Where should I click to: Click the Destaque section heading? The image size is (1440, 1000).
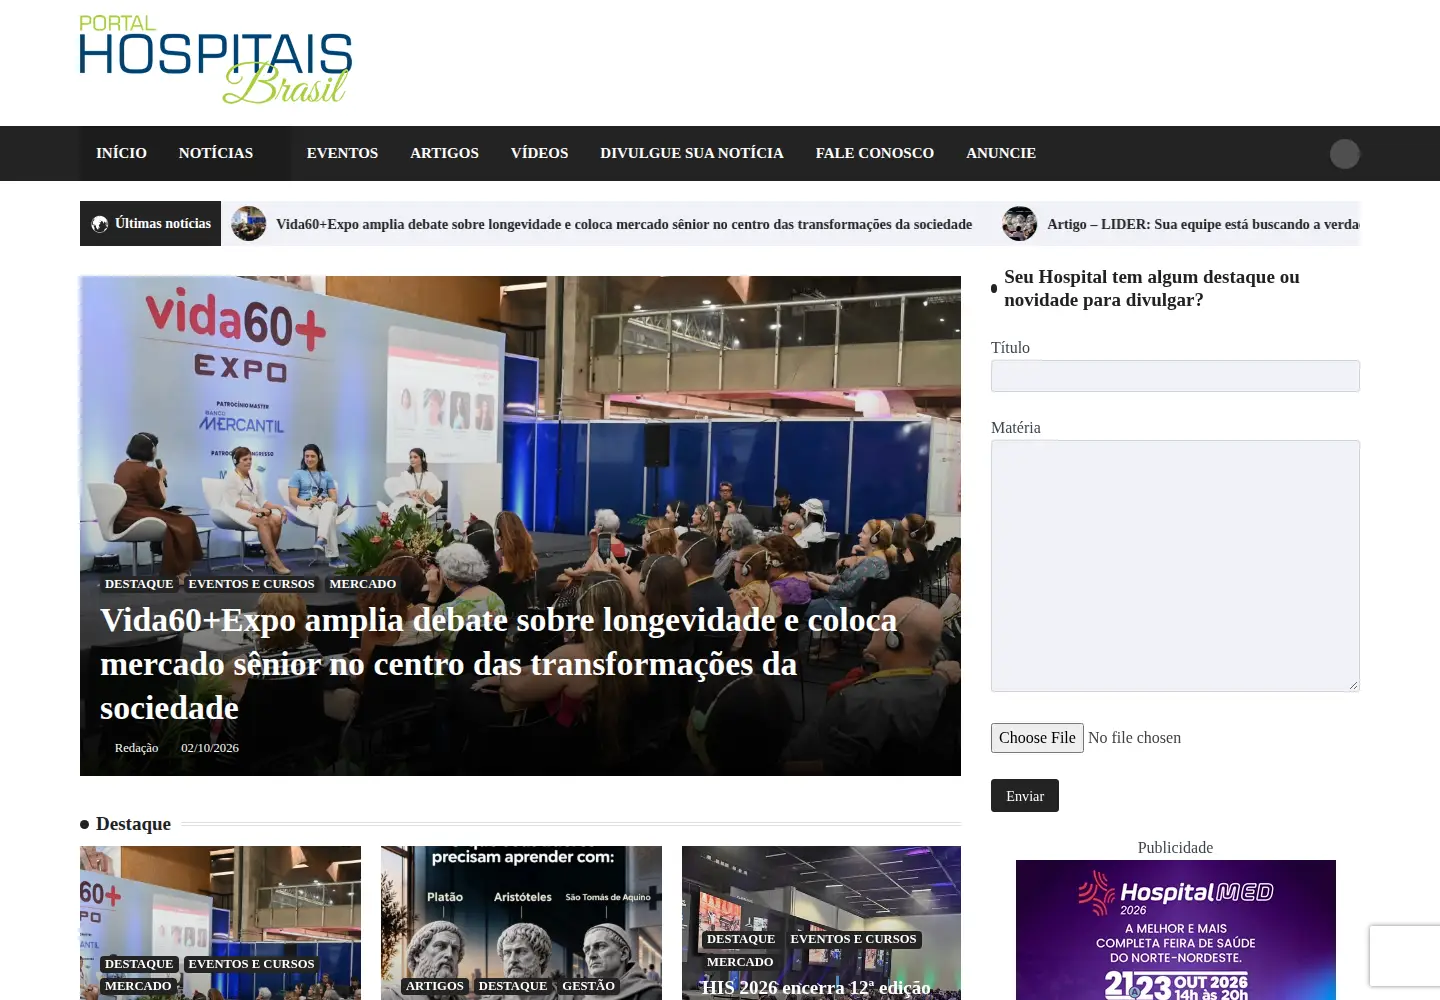click(133, 824)
